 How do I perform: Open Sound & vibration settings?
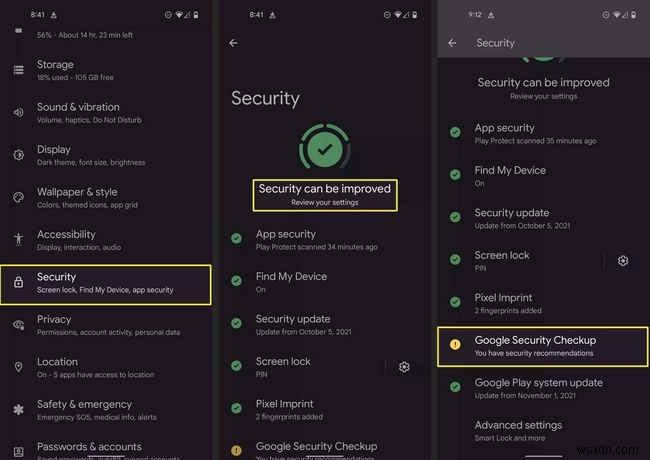coord(106,113)
